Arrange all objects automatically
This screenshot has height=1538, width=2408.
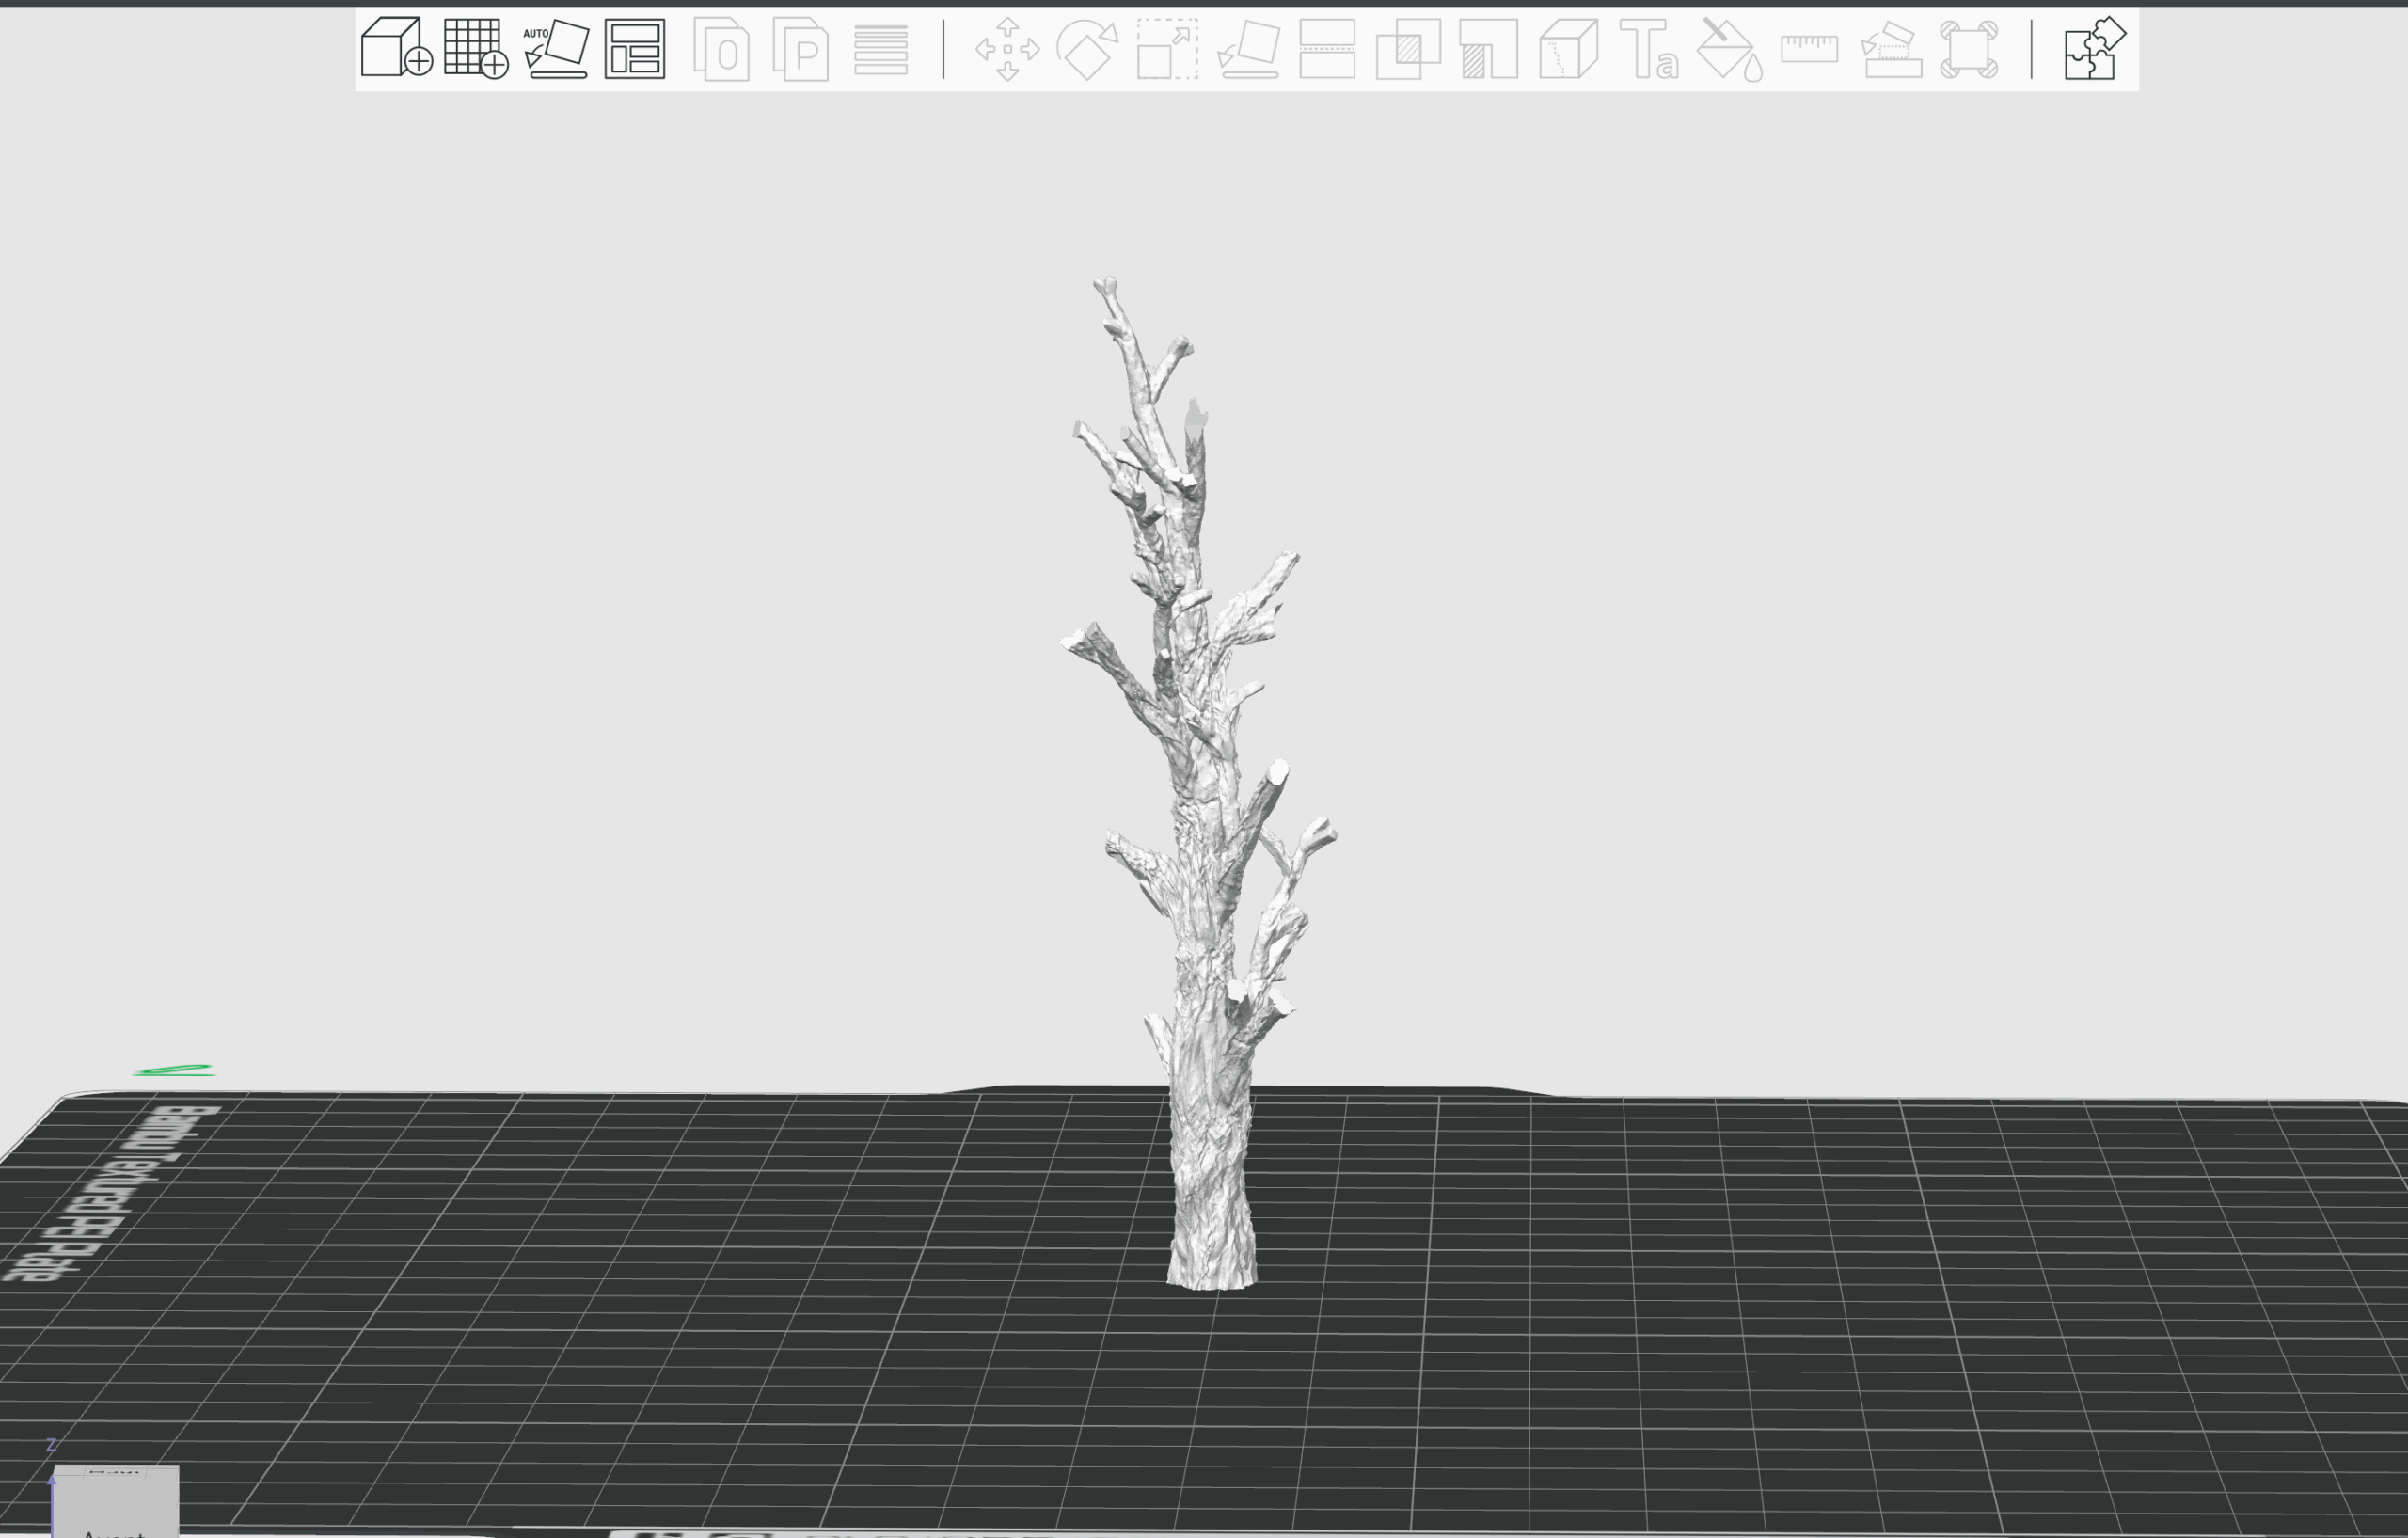tap(635, 50)
